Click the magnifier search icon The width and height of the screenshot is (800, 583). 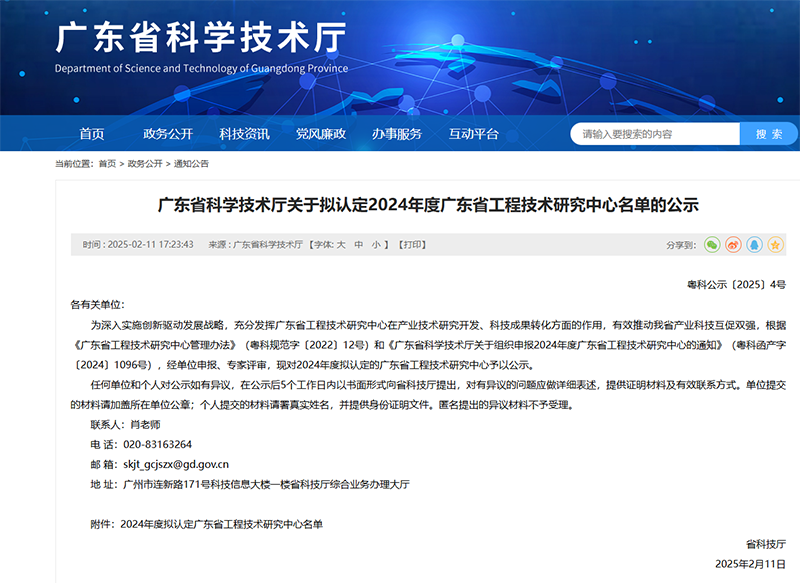[768, 133]
